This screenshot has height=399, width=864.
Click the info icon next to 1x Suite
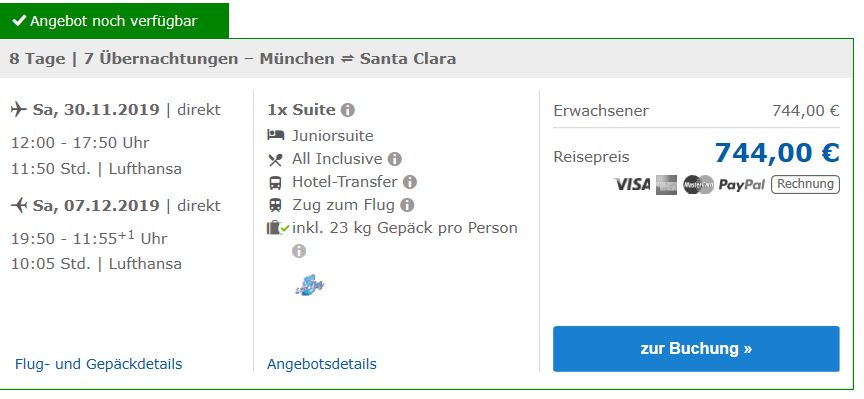pyautogui.click(x=347, y=110)
